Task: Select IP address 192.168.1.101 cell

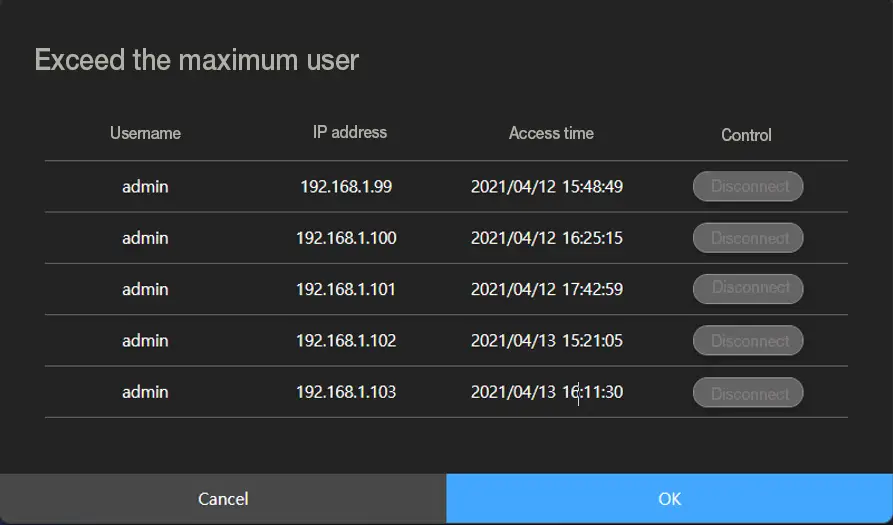Action: pyautogui.click(x=346, y=289)
